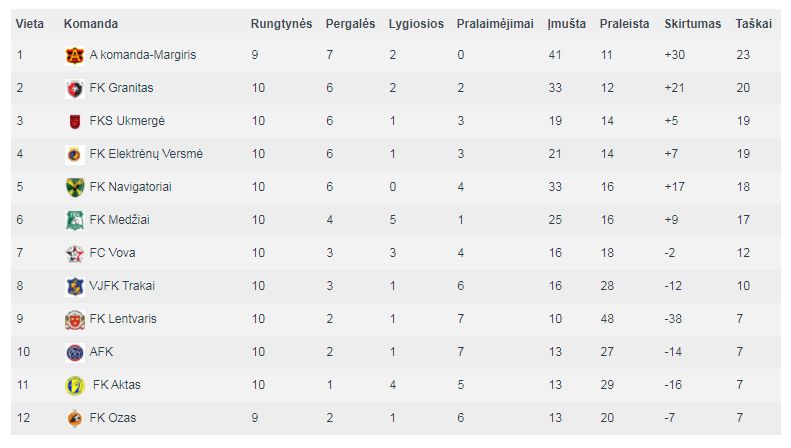
Task: Click the FK Aktas yellow round logo
Action: [75, 385]
